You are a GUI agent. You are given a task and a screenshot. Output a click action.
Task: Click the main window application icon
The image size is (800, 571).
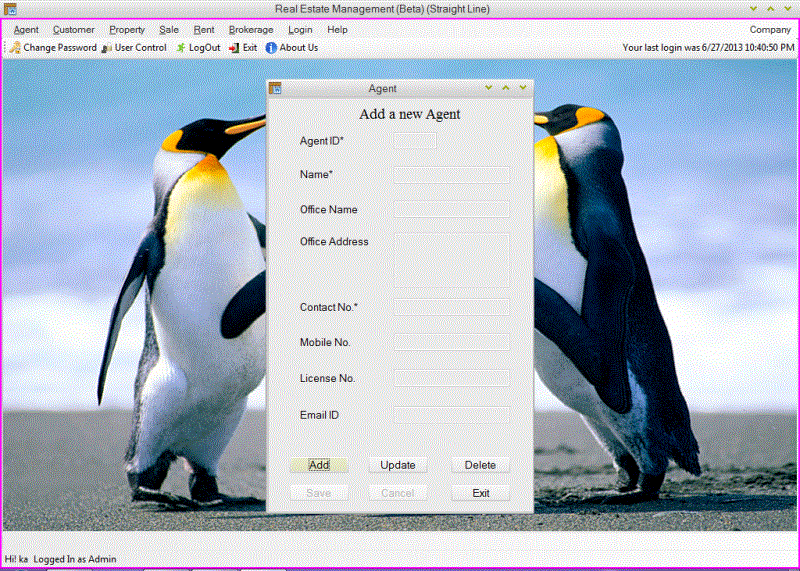(9, 9)
